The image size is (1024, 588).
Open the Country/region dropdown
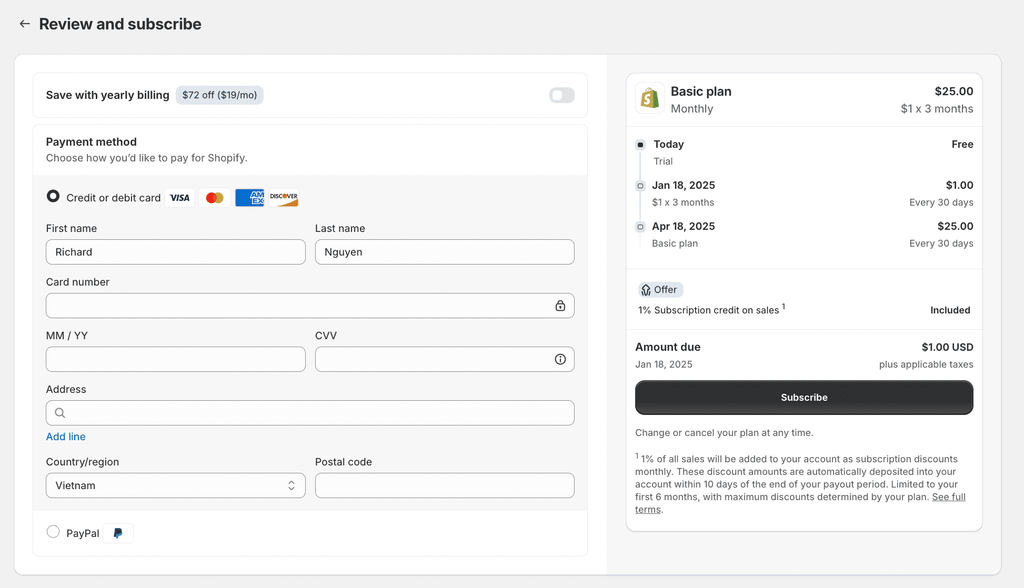176,485
